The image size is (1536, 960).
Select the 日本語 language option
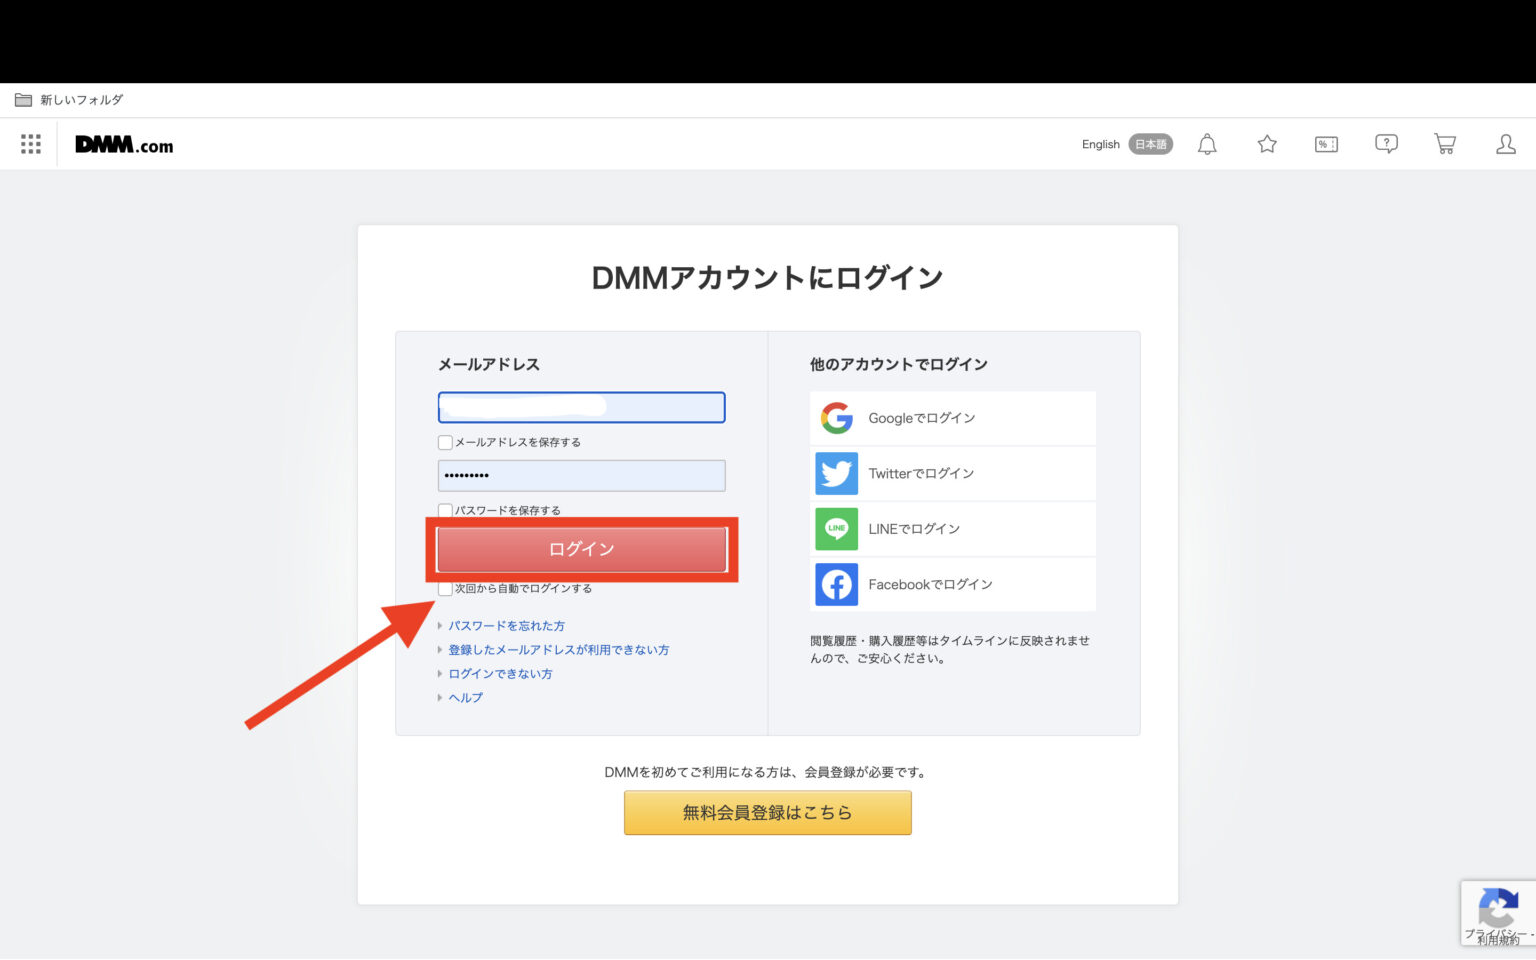[x=1150, y=143]
